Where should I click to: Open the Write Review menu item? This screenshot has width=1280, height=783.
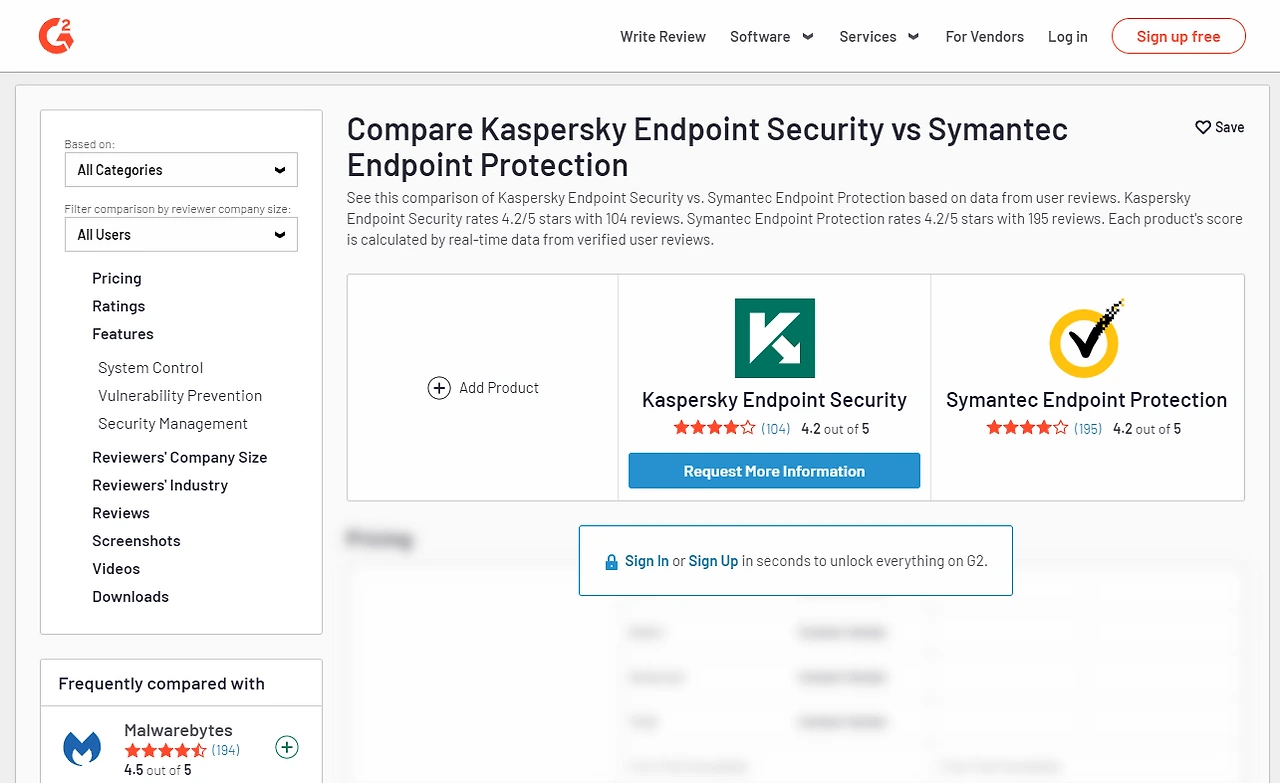663,37
